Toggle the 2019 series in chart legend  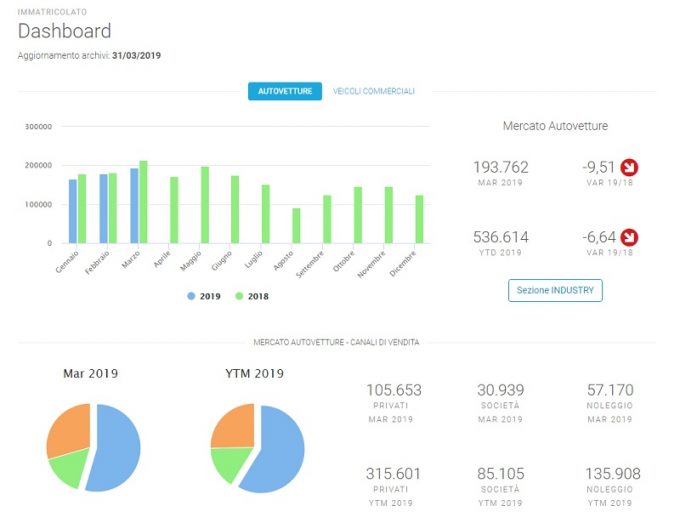pos(204,296)
